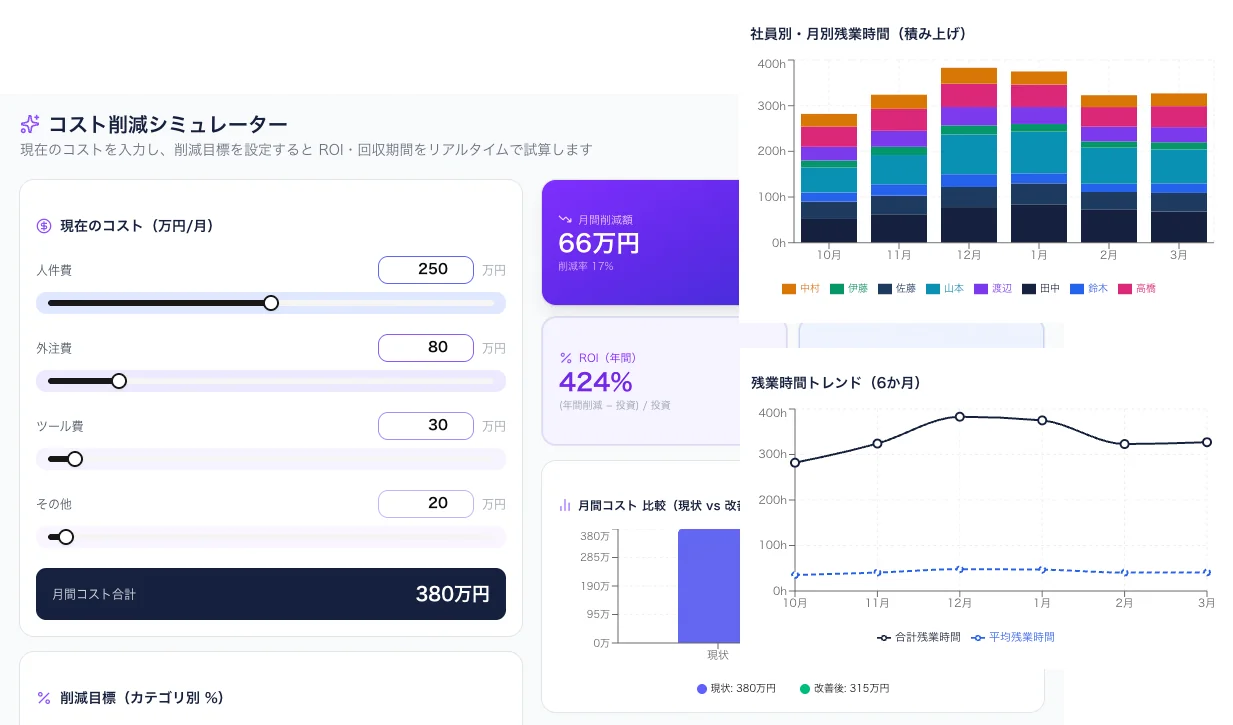1233x725 pixels.
Task: Select the 鈴木 blue legend entry
Action: (1089, 289)
